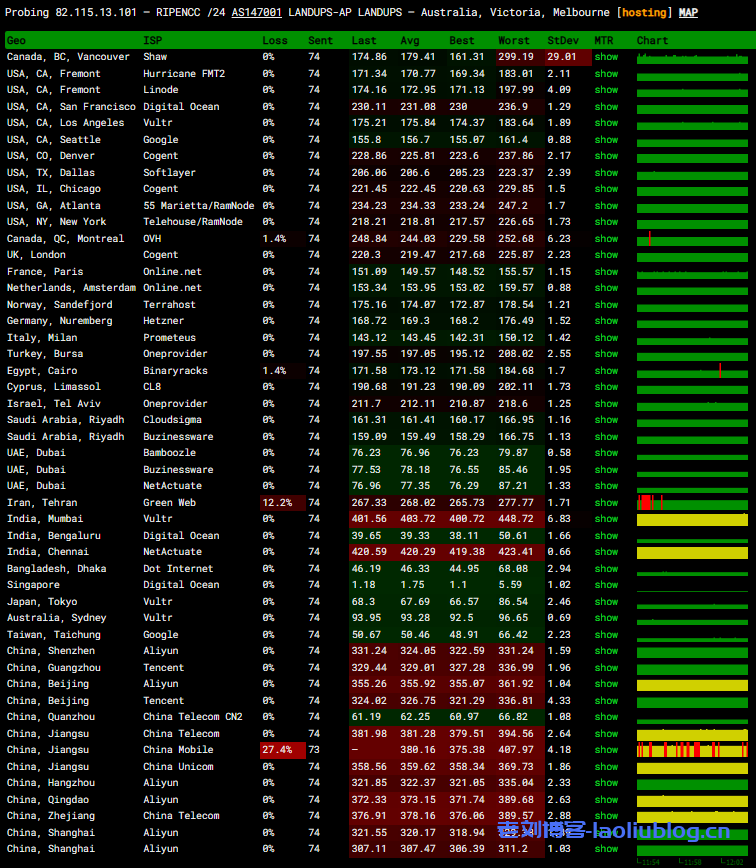Viewport: 756px width, 868px height.
Task: Show MTR for Iran, Tehran Green Web
Action: coord(606,503)
